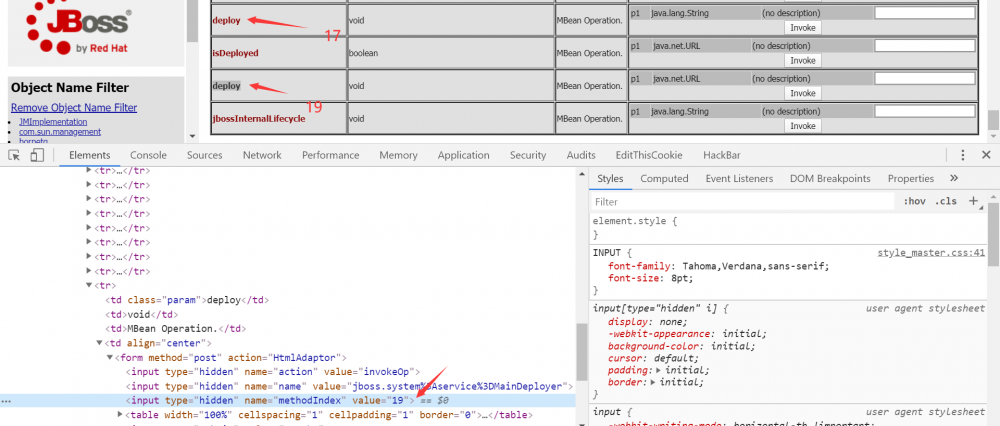Open the JMImplementation domain link
This screenshot has width=1000, height=426.
coord(53,122)
